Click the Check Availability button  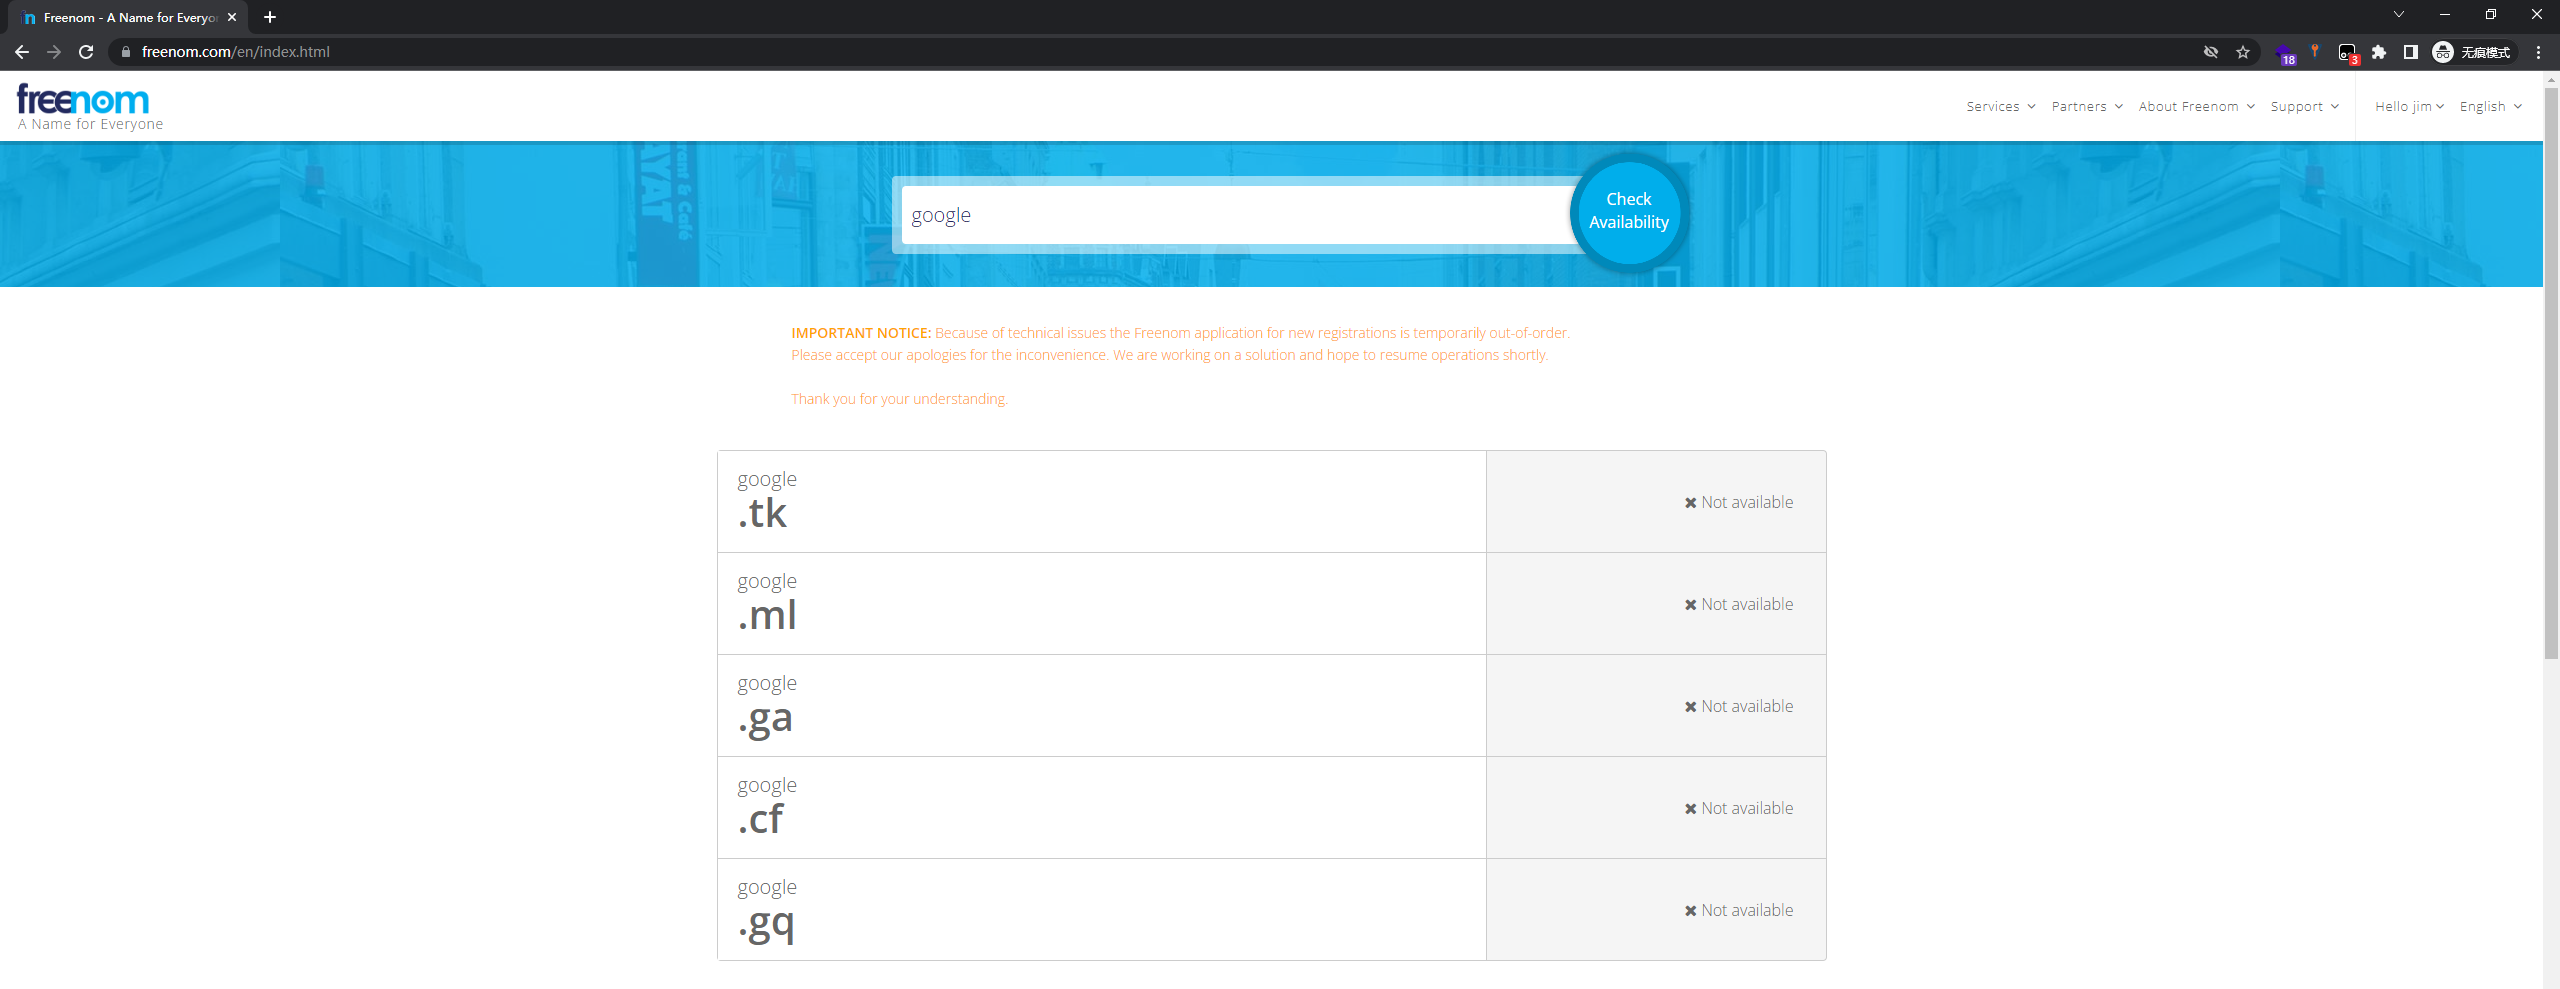point(1628,212)
